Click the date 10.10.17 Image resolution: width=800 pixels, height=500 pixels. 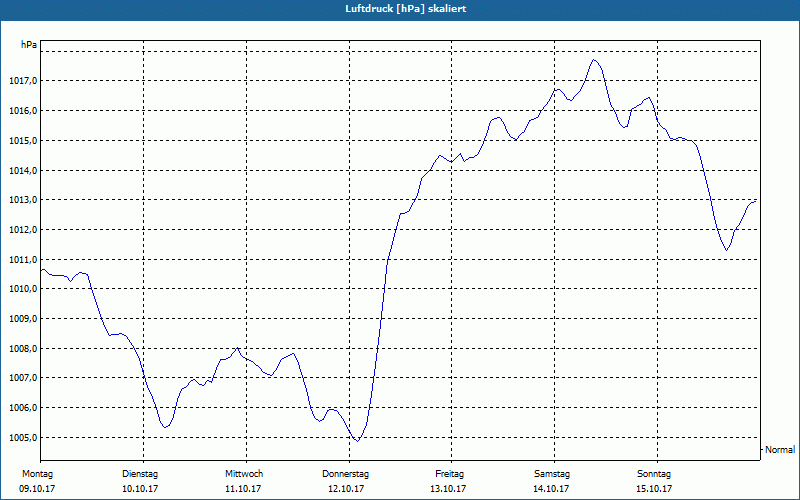pos(140,489)
